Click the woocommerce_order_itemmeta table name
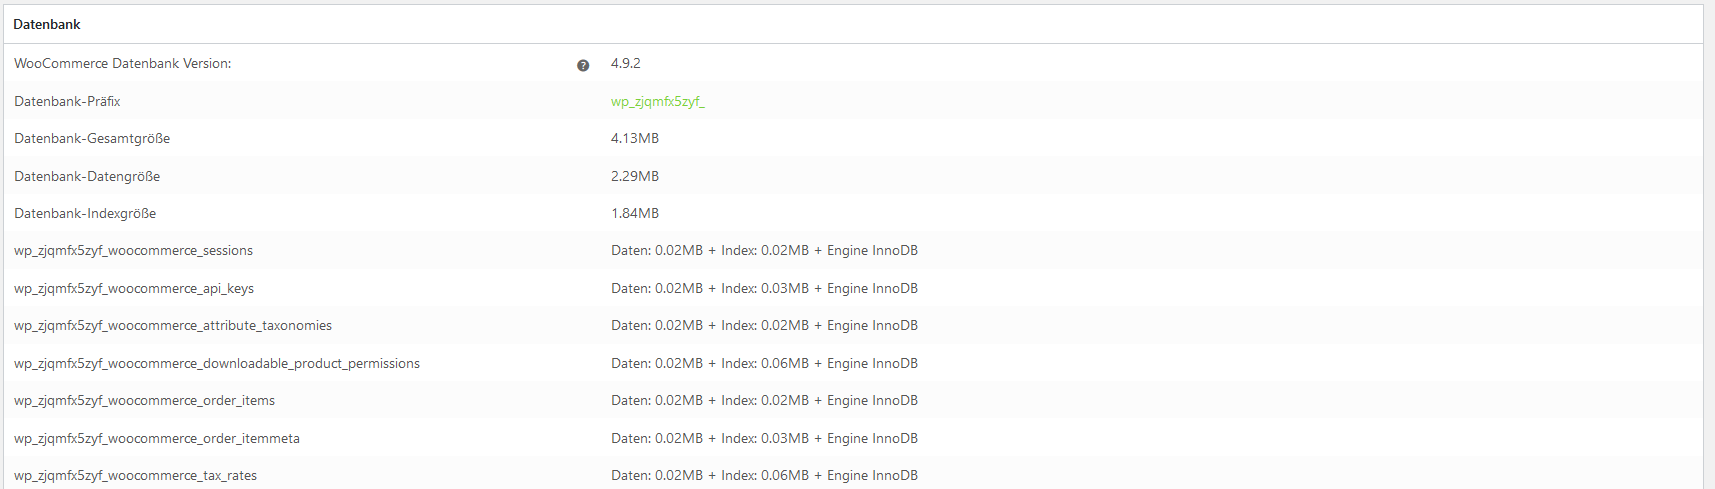Screen dimensions: 1715x489 pyautogui.click(x=157, y=438)
